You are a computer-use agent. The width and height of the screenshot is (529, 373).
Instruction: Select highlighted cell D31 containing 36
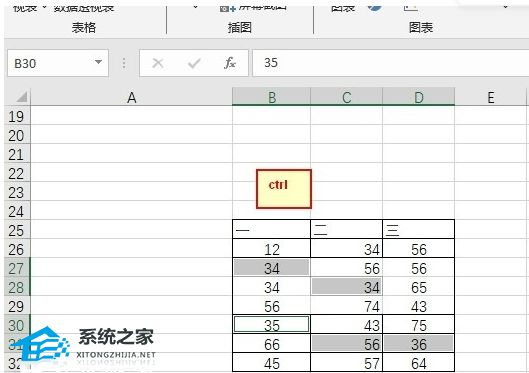click(x=419, y=344)
